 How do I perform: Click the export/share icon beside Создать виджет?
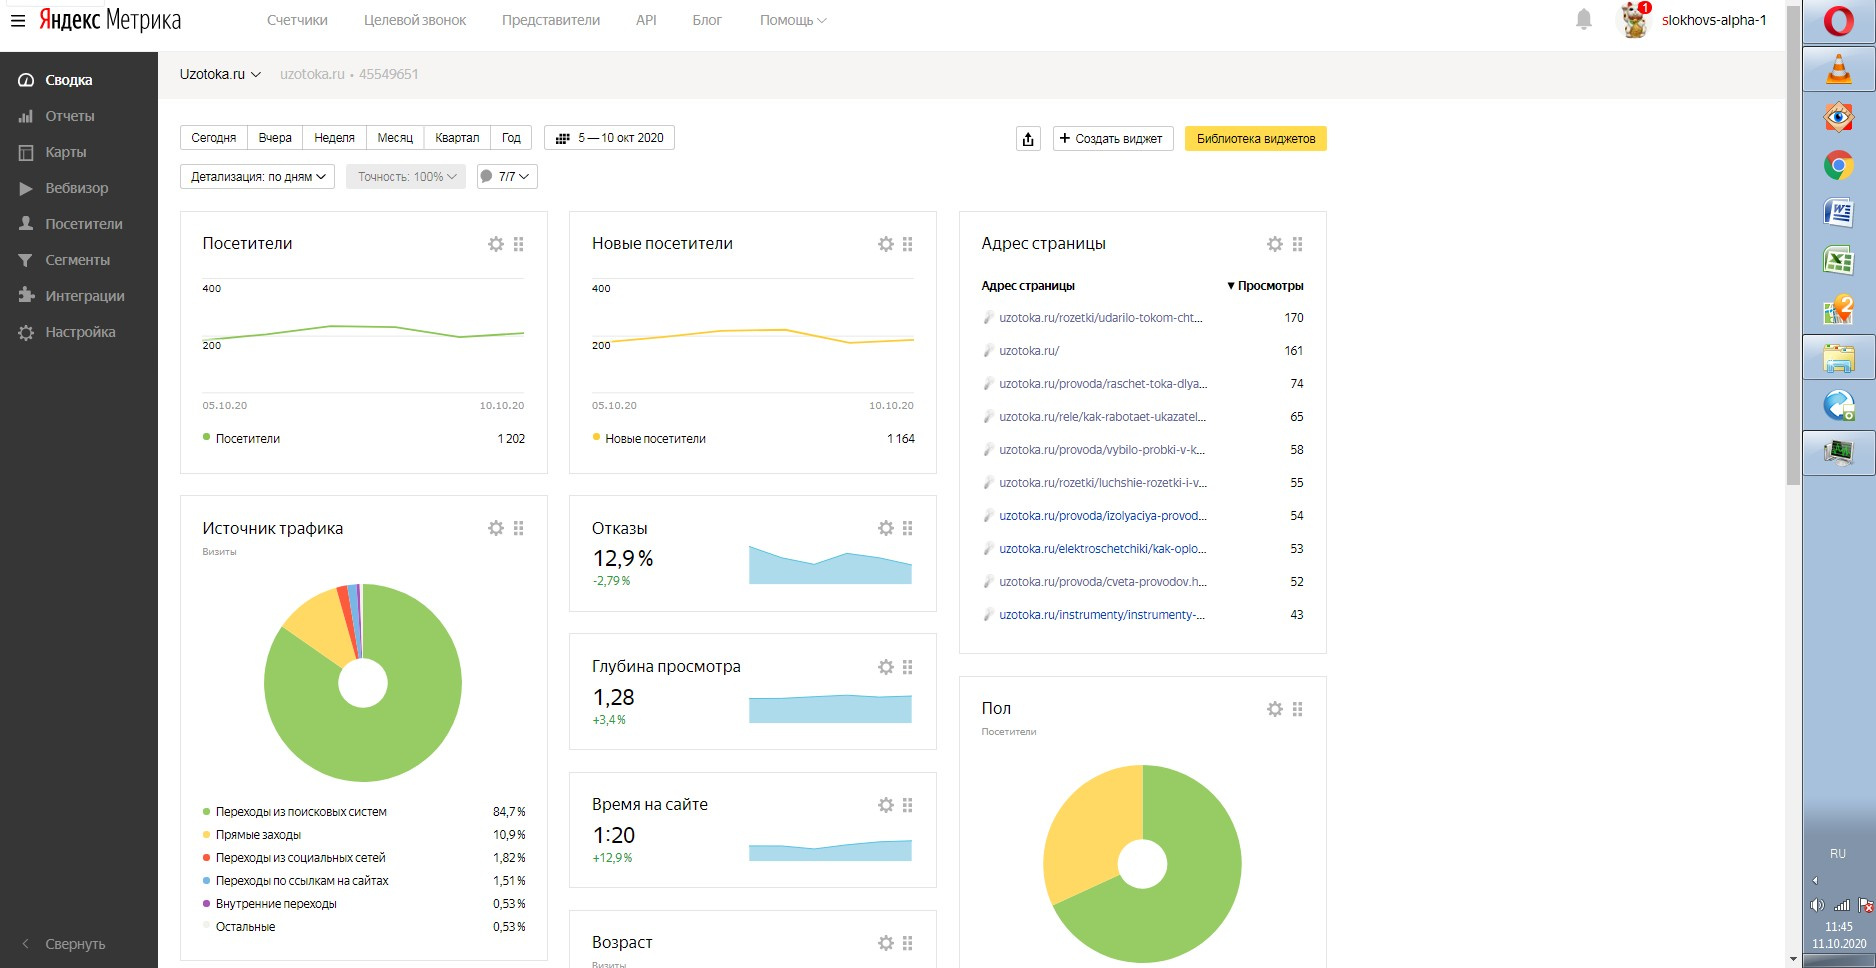coord(1028,139)
